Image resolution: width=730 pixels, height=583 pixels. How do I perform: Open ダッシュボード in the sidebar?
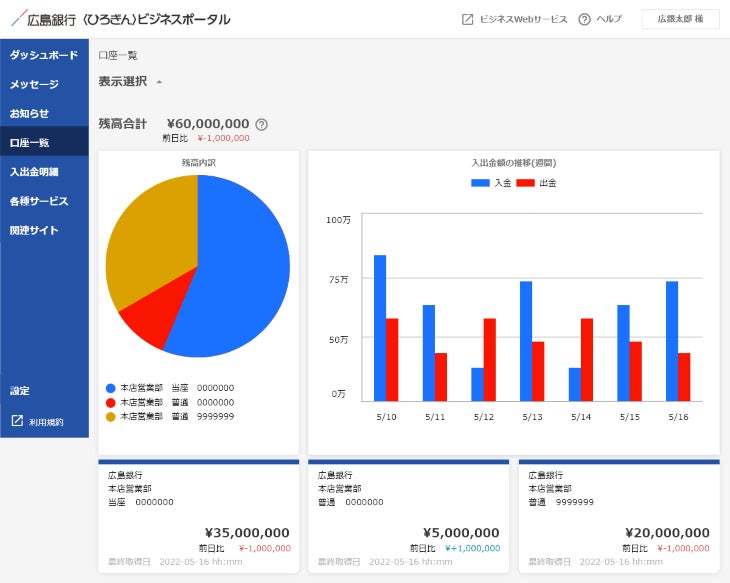[x=44, y=55]
